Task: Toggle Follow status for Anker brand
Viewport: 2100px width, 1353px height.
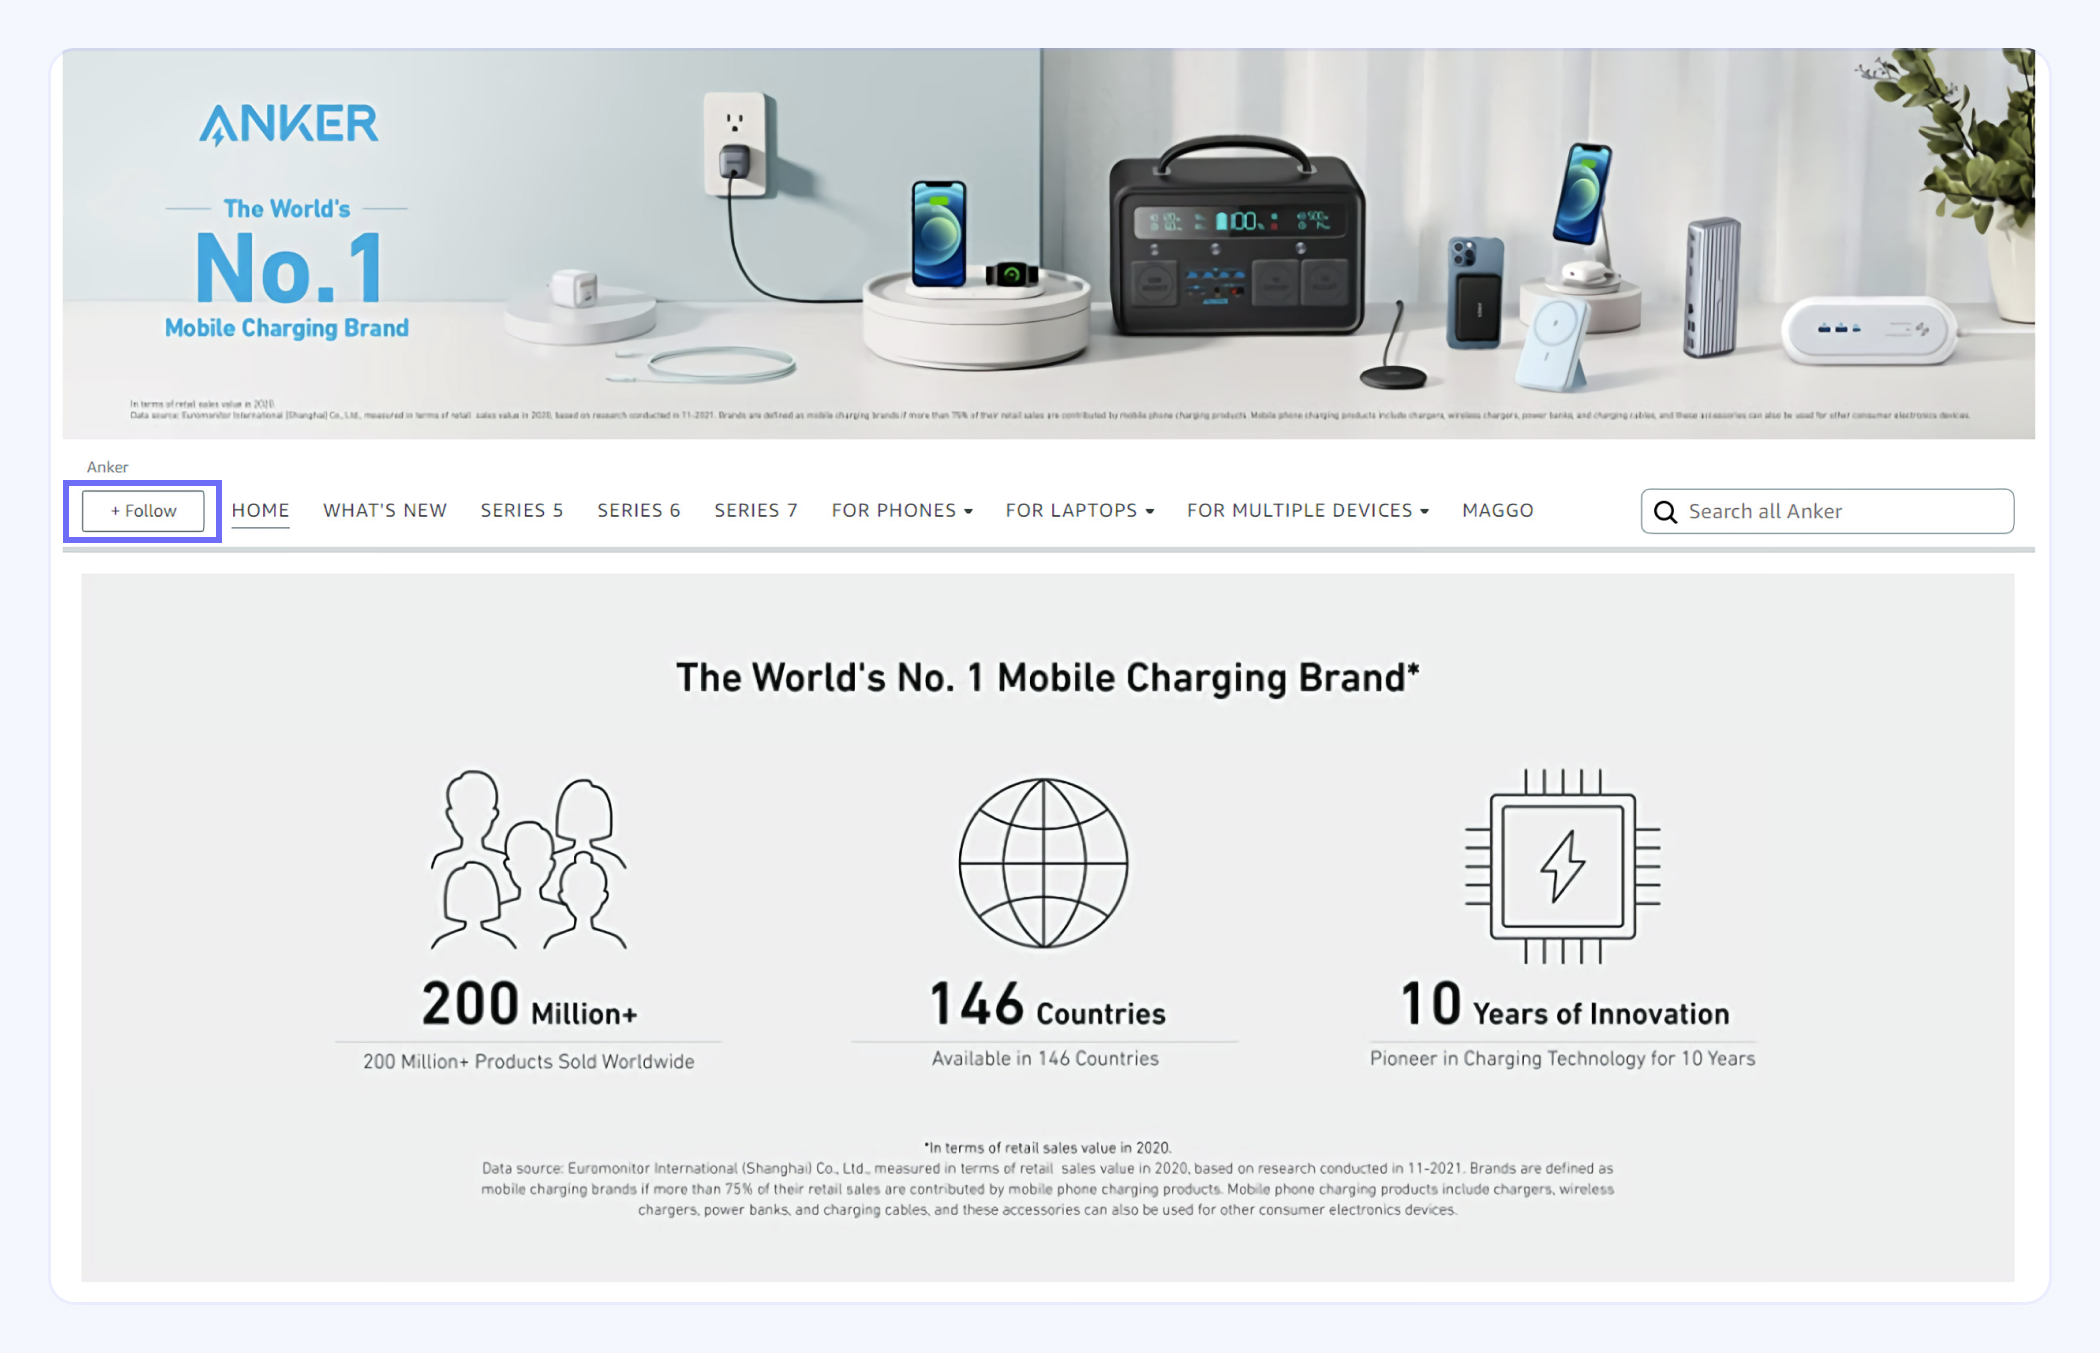Action: [x=141, y=510]
